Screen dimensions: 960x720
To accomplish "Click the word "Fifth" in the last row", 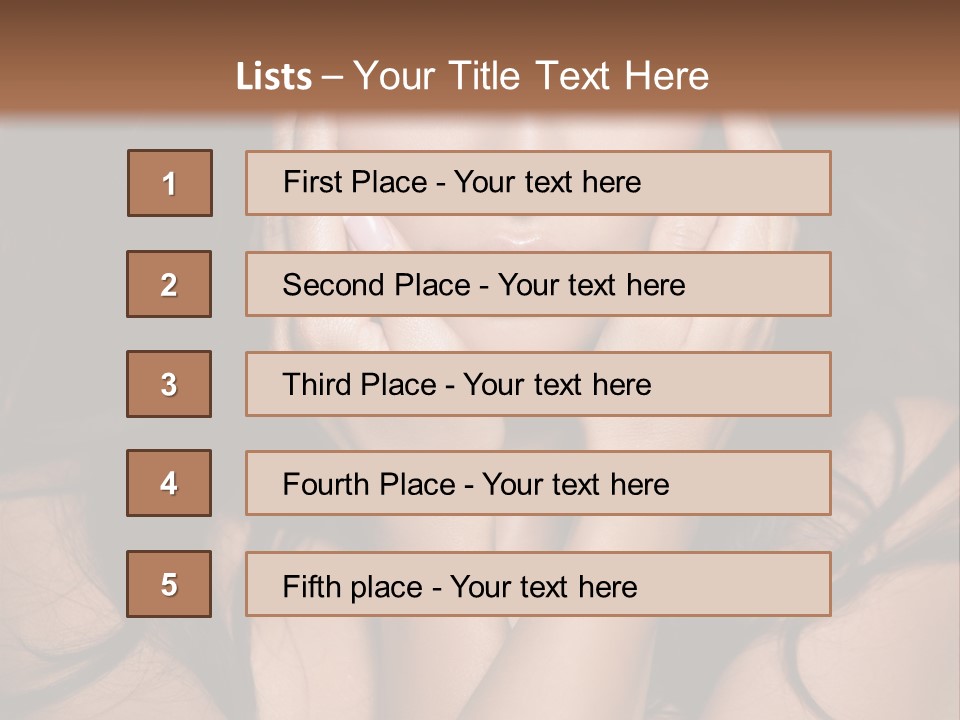I will coord(310,586).
